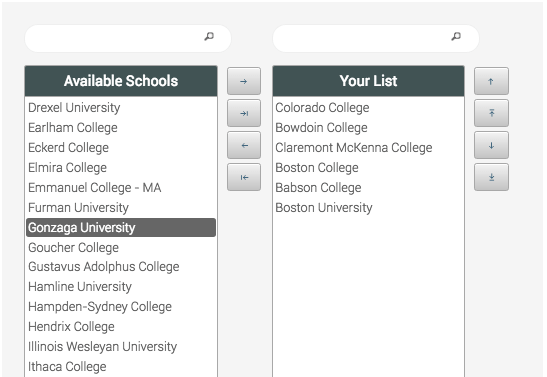Pick Hendrix College

pos(121,326)
